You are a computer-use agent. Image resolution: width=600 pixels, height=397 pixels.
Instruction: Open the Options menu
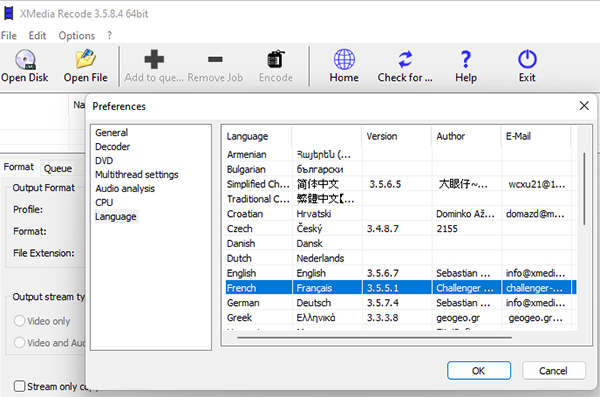click(x=77, y=36)
